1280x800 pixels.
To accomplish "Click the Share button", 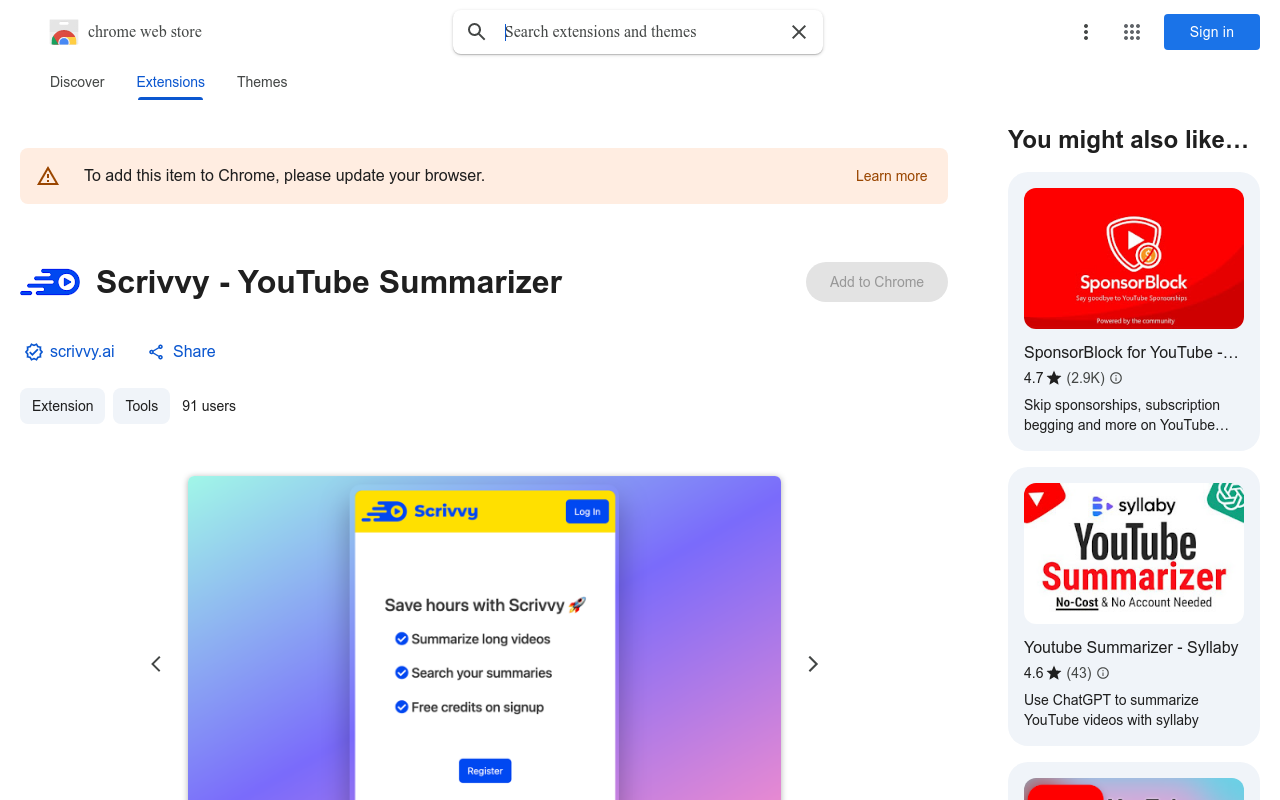I will point(182,352).
